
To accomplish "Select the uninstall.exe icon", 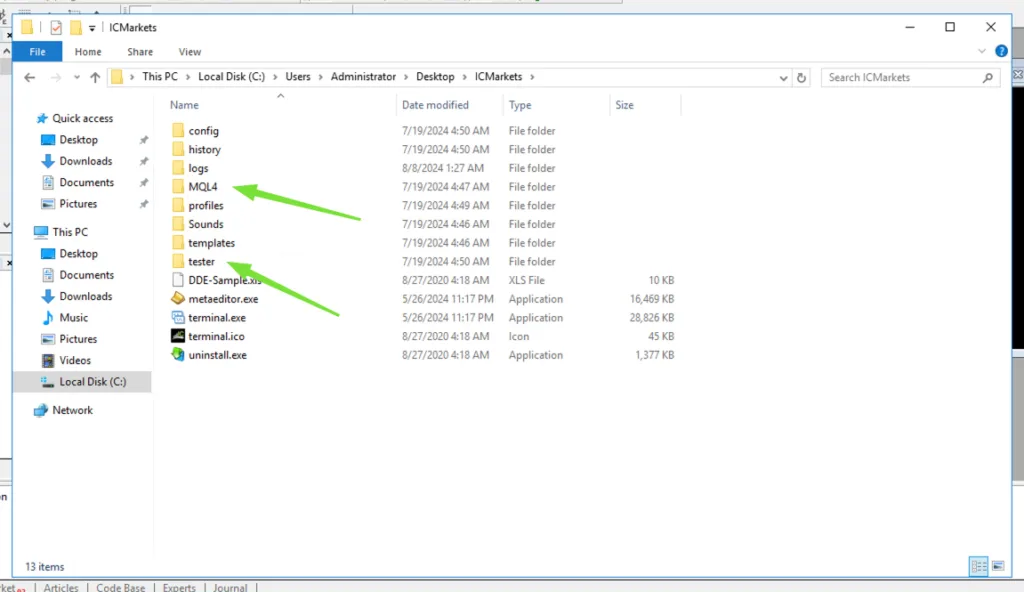I will tap(179, 355).
